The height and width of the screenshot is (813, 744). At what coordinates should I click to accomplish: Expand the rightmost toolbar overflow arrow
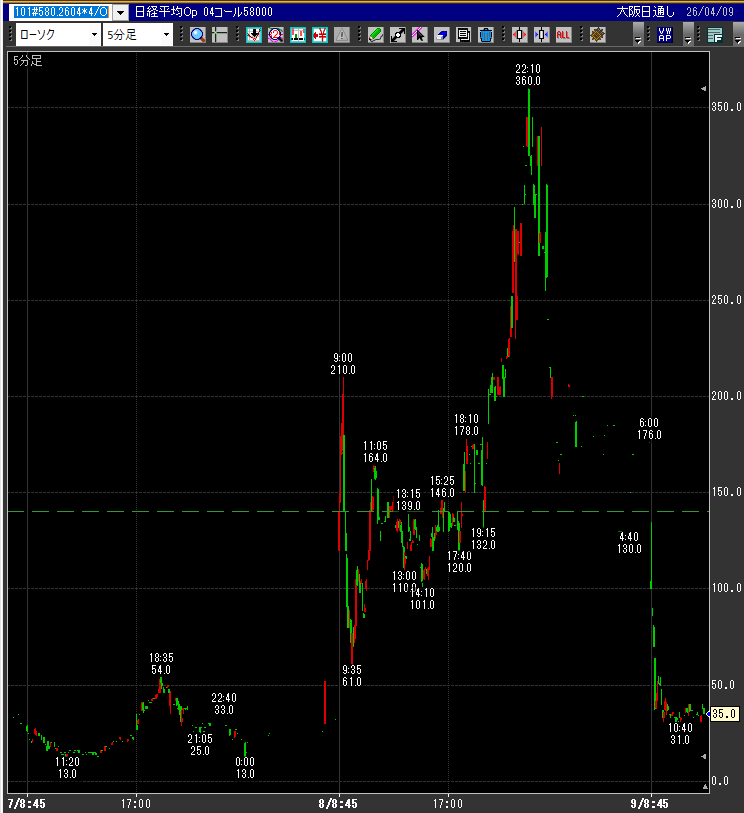(x=738, y=35)
